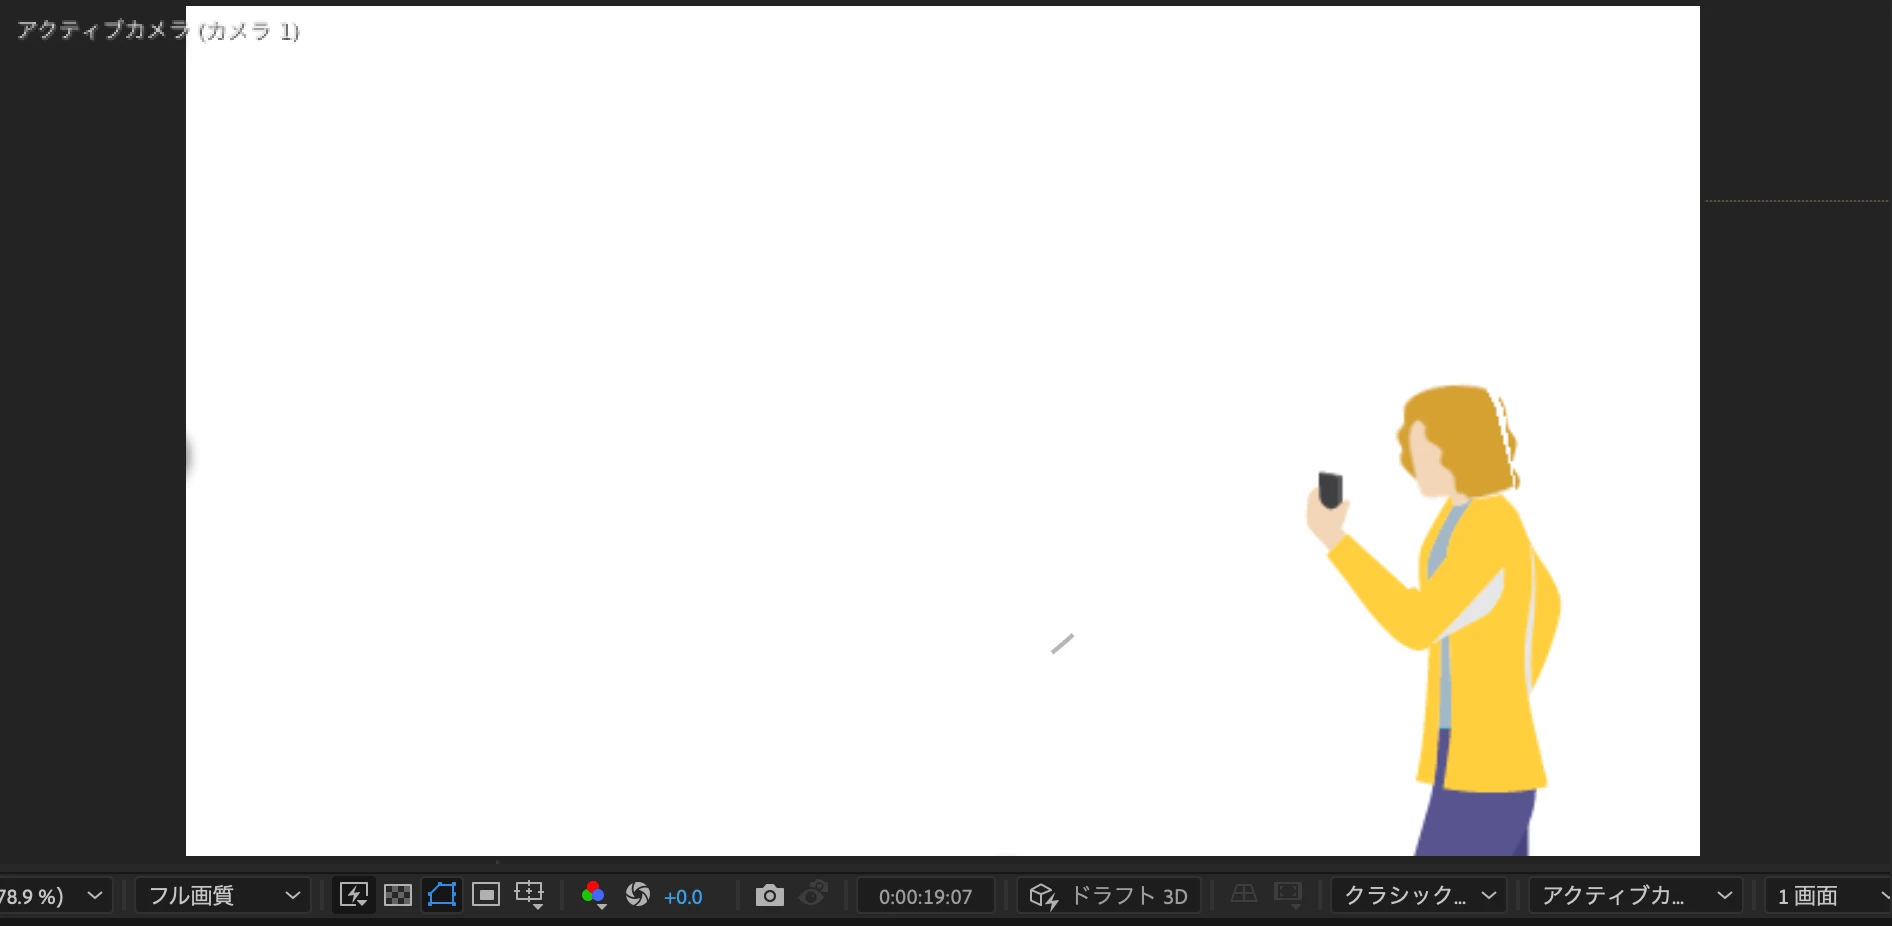Click the woman character holding a phone
Screen dimensions: 1892x926
click(x=1434, y=620)
